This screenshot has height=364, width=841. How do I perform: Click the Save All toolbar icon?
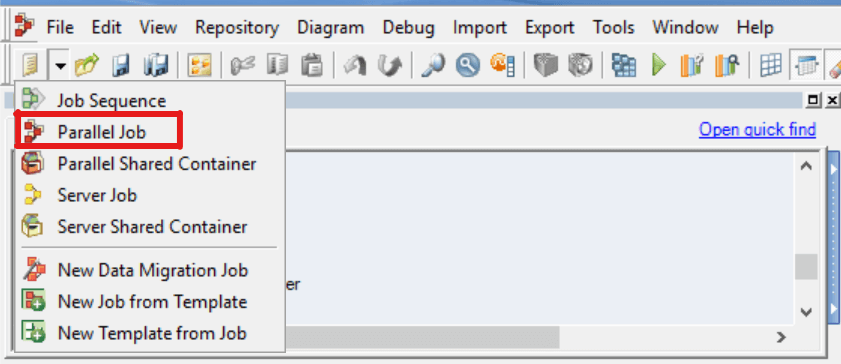pyautogui.click(x=156, y=66)
